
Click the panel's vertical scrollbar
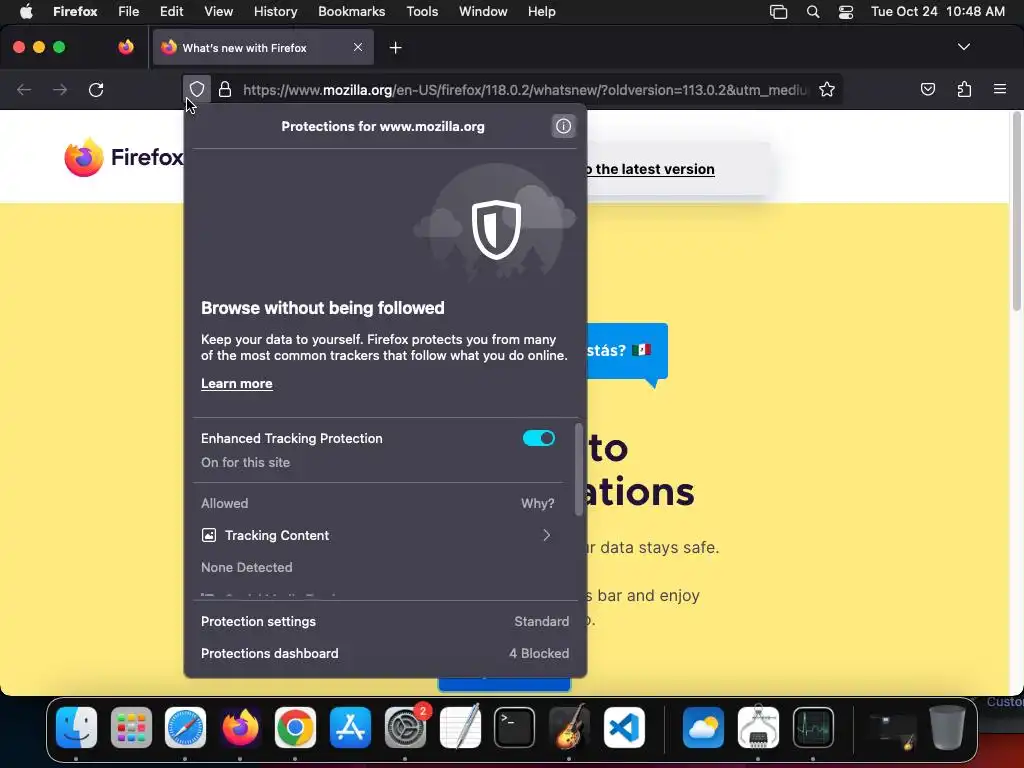coord(579,470)
